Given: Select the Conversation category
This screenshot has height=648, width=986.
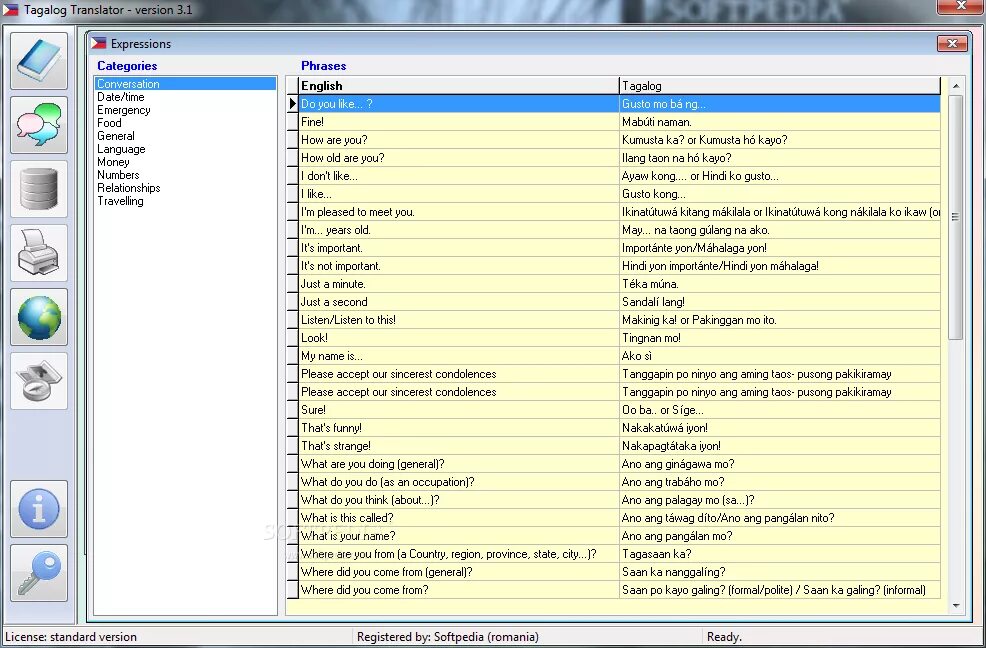Looking at the screenshot, I should coord(185,84).
